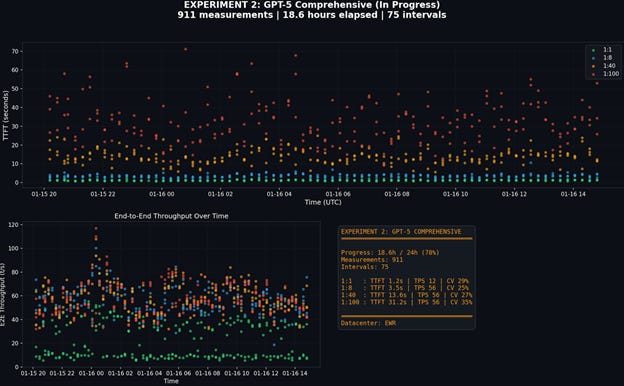This screenshot has width=624, height=386.
Task: Click '01-16 06' tick on the throughput chart
Action: pos(179,373)
